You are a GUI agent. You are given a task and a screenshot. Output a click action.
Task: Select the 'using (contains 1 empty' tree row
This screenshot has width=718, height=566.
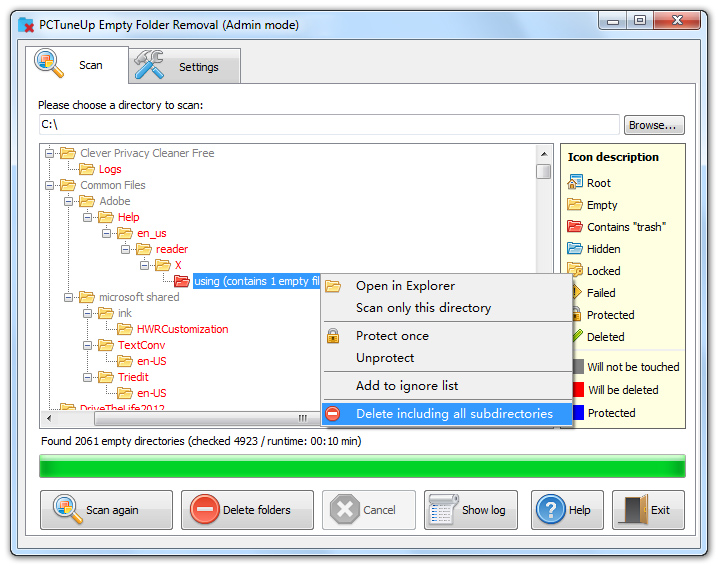[x=256, y=281]
